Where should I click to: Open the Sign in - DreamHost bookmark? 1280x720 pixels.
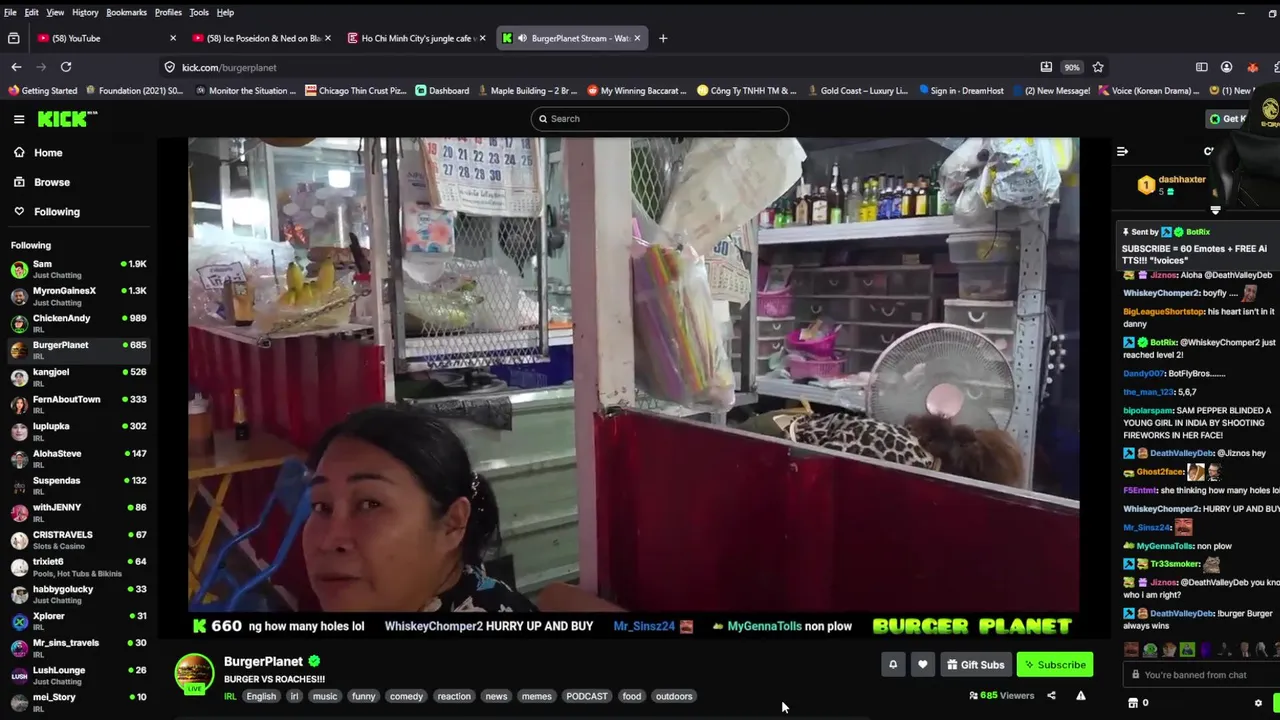[960, 90]
